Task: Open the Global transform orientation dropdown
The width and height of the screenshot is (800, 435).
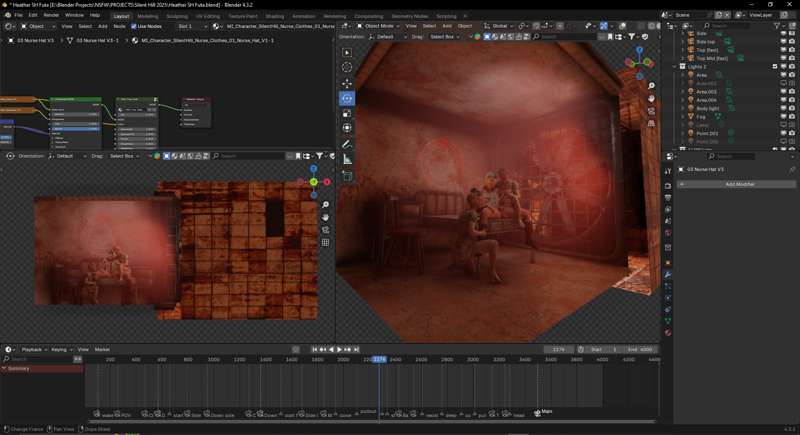Action: coord(497,26)
